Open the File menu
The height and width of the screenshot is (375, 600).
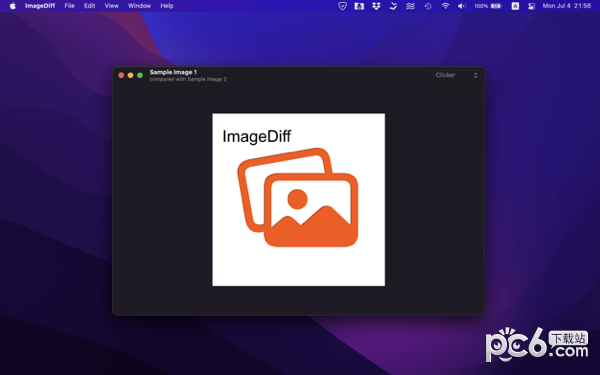[69, 6]
